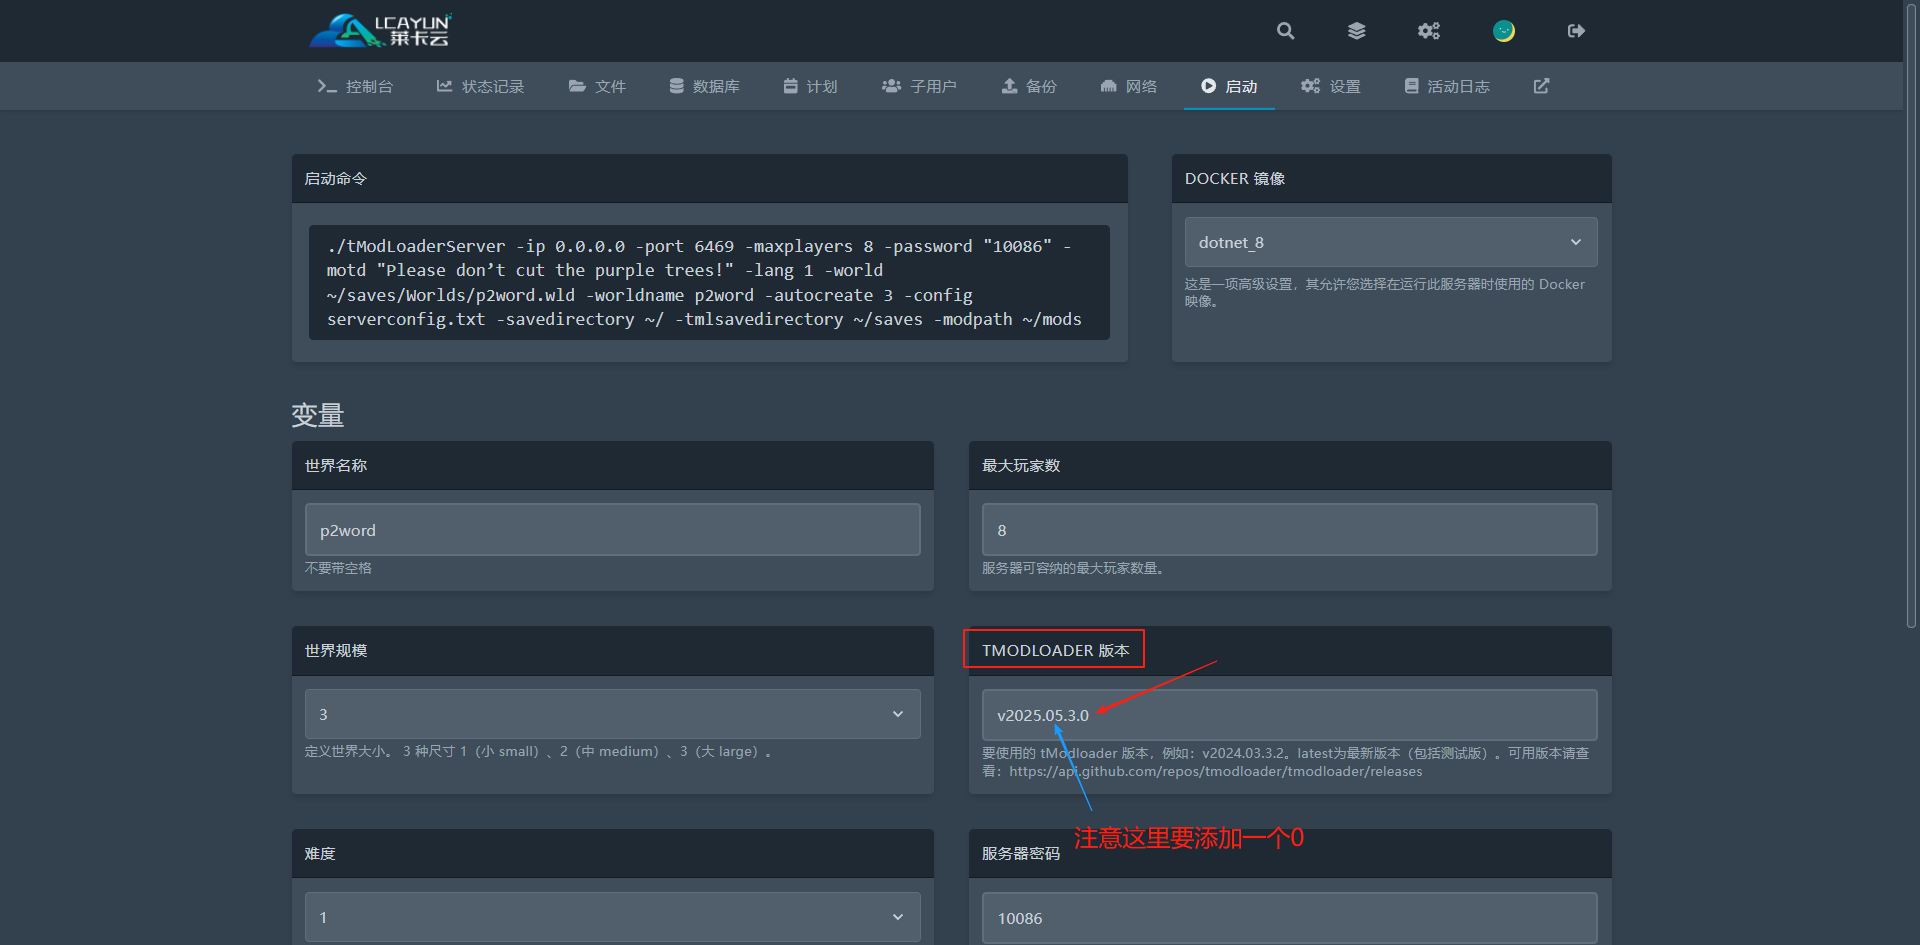Click the database icon beside 数据库

coord(677,86)
